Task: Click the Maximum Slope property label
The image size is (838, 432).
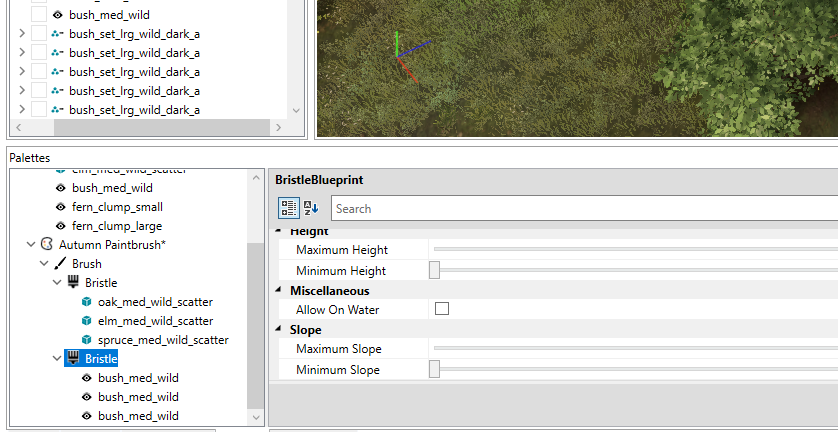Action: click(339, 349)
